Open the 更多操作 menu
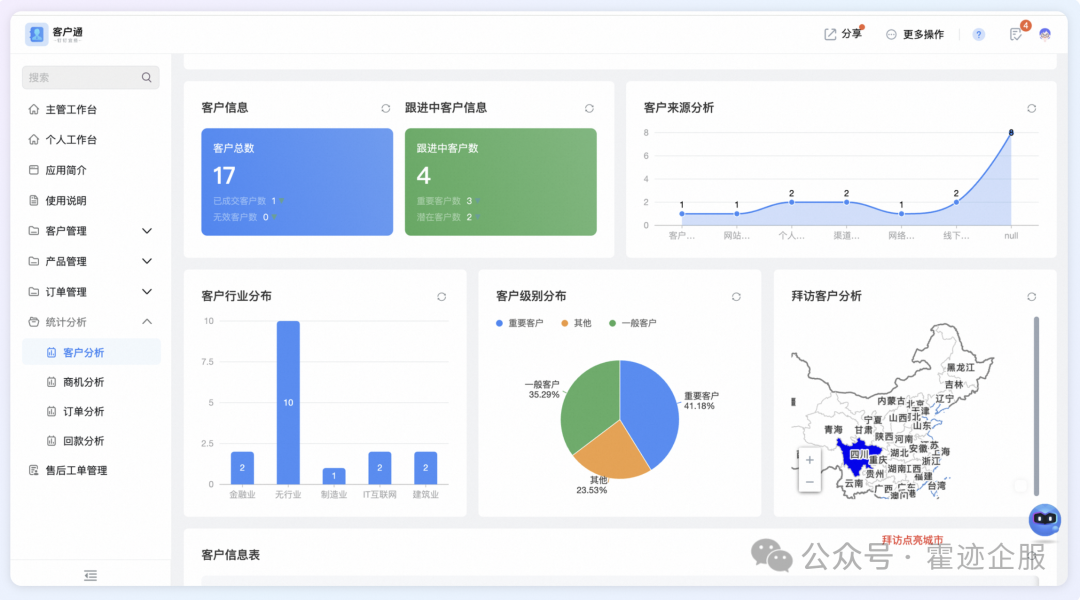Screen dimensions: 1080x600 (x=915, y=34)
